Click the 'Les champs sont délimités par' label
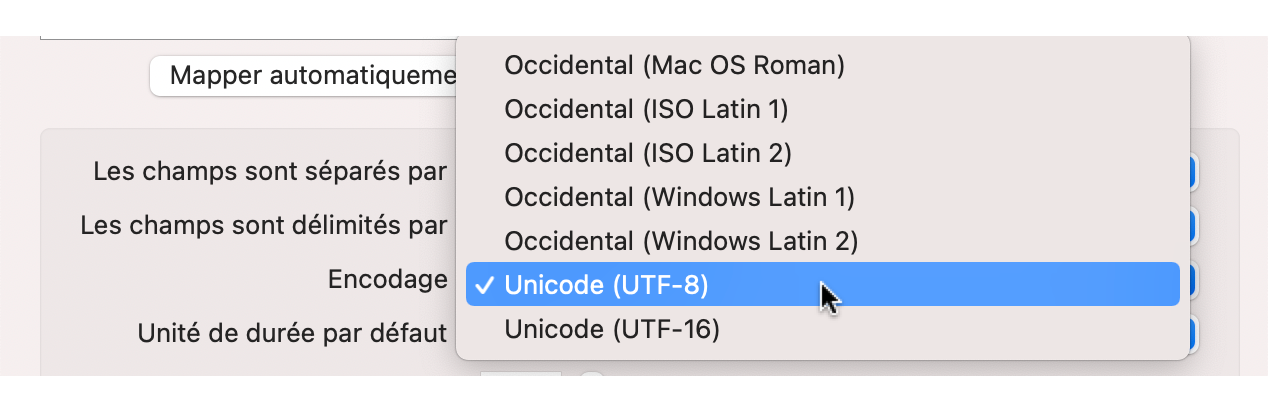 (x=264, y=226)
